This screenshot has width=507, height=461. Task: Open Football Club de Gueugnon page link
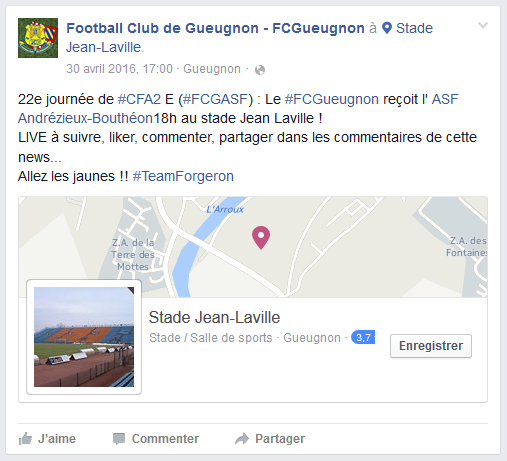click(215, 28)
